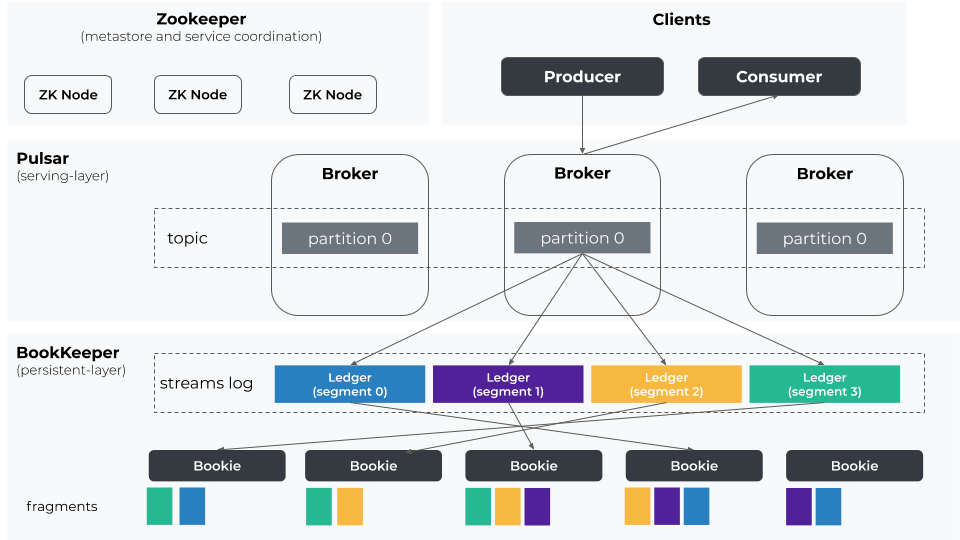Click the 'fragments' label

[62, 506]
